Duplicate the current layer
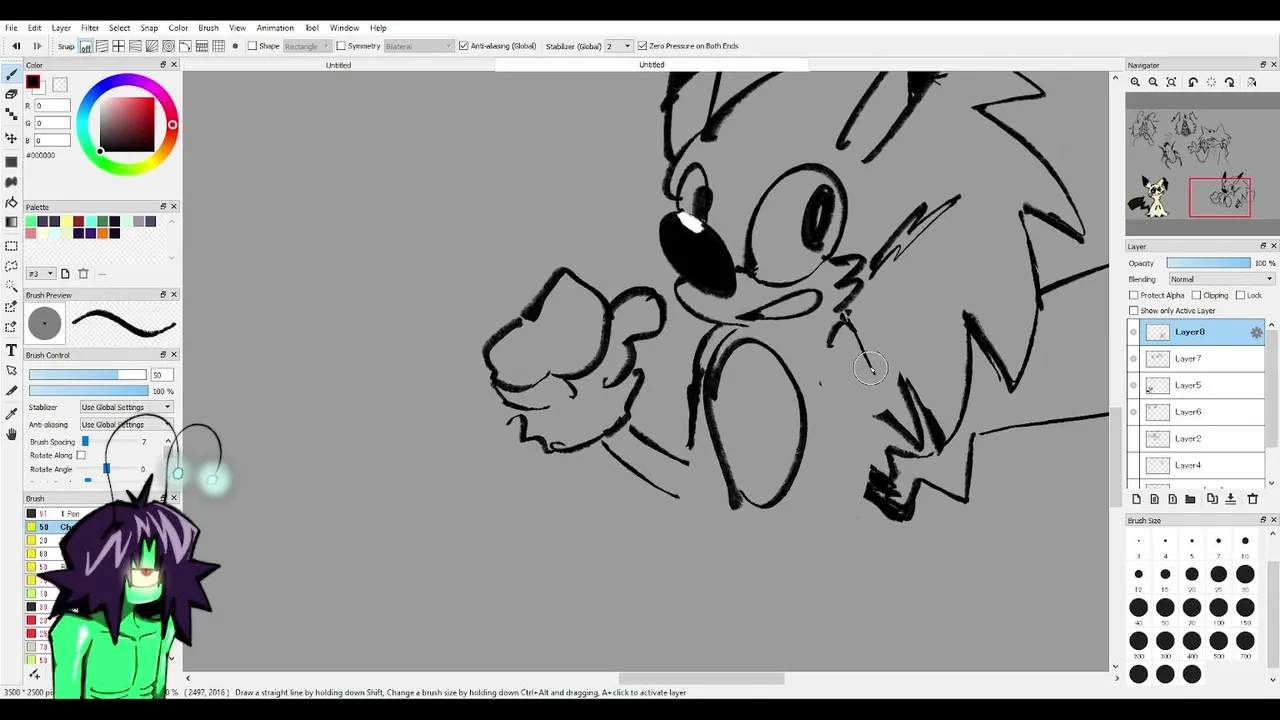The image size is (1280, 720). click(x=1212, y=499)
